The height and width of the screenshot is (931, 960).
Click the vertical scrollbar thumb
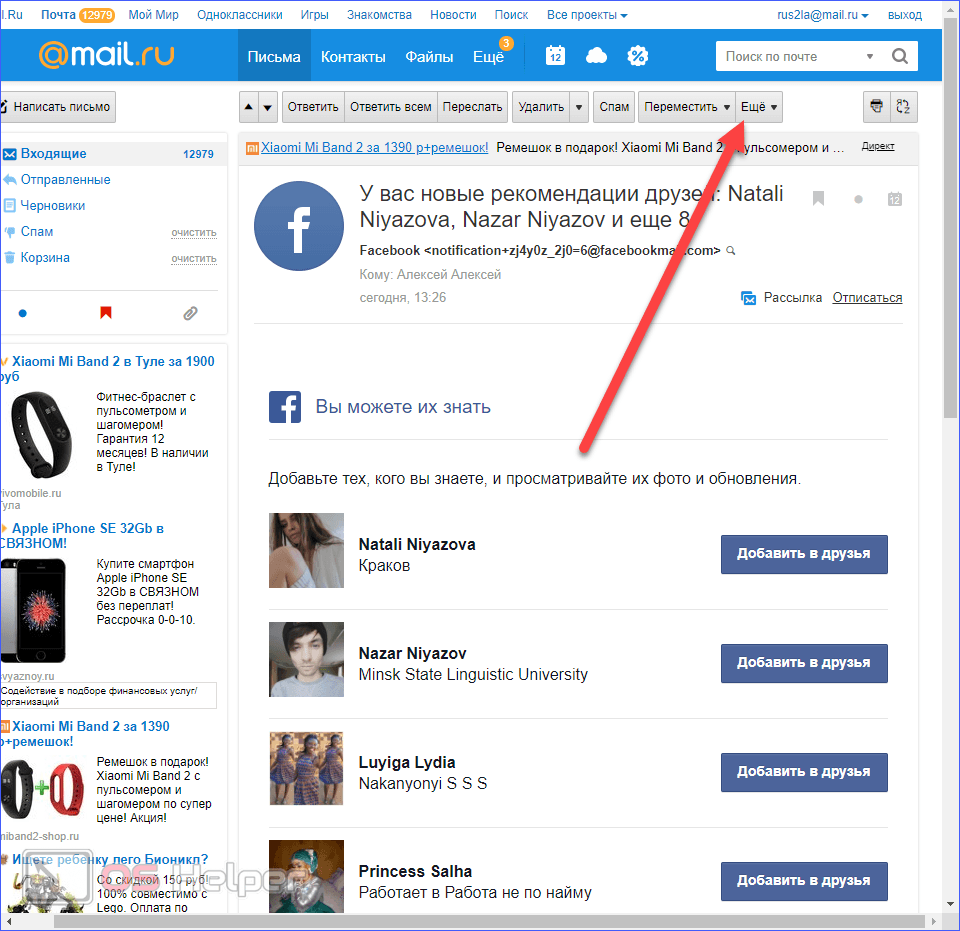(x=950, y=219)
